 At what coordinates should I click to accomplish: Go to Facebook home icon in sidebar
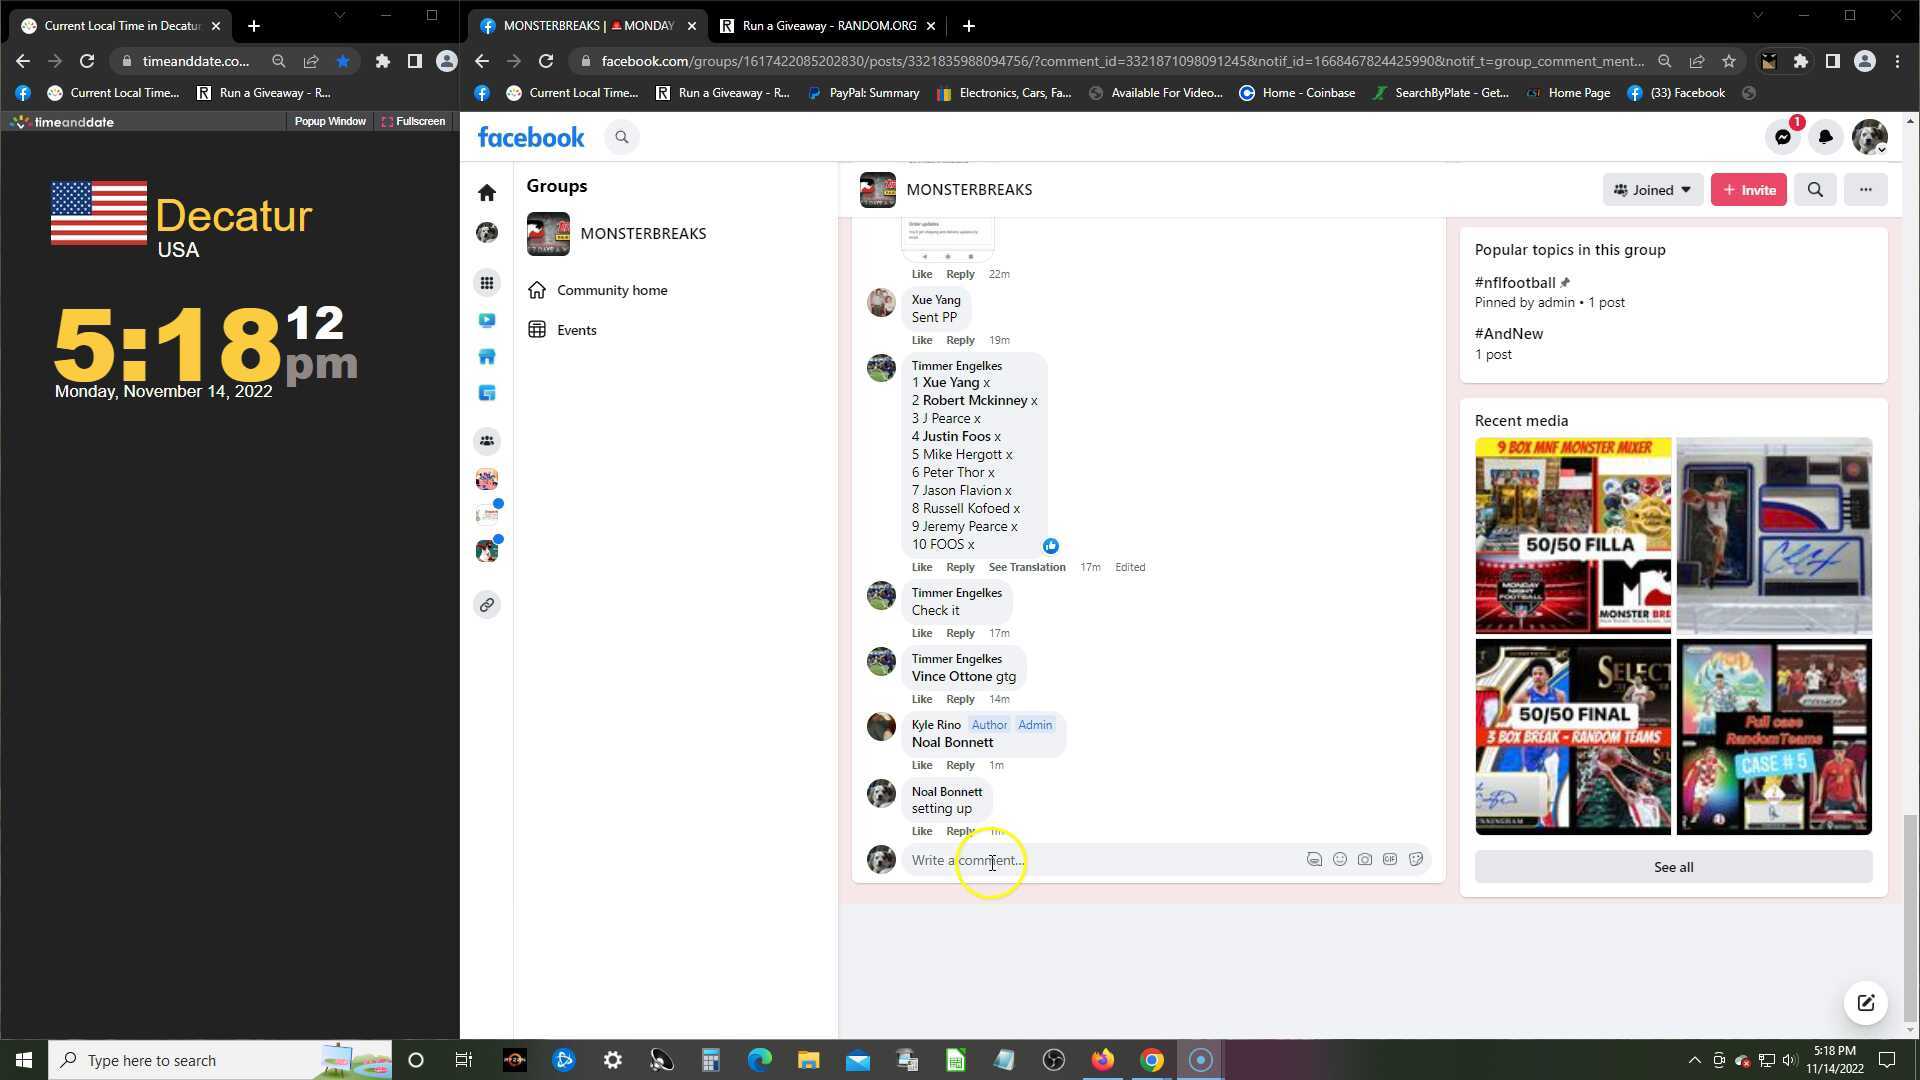click(x=487, y=192)
